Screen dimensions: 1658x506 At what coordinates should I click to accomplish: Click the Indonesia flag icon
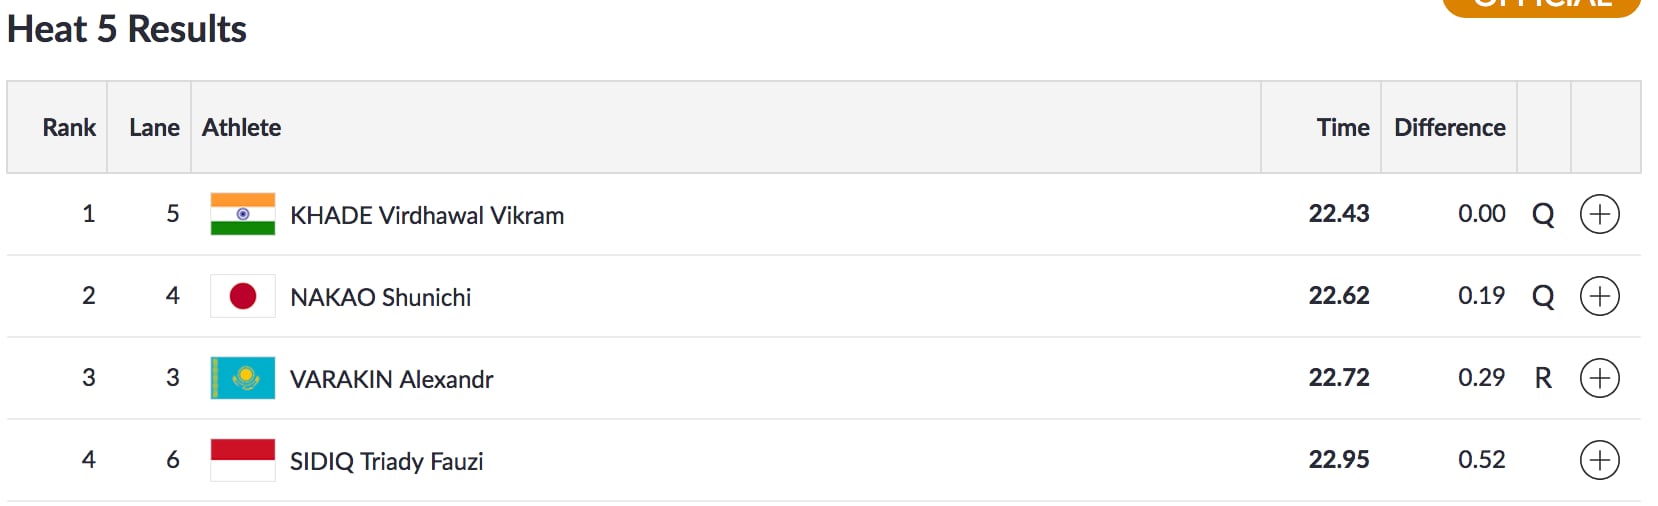coord(243,460)
